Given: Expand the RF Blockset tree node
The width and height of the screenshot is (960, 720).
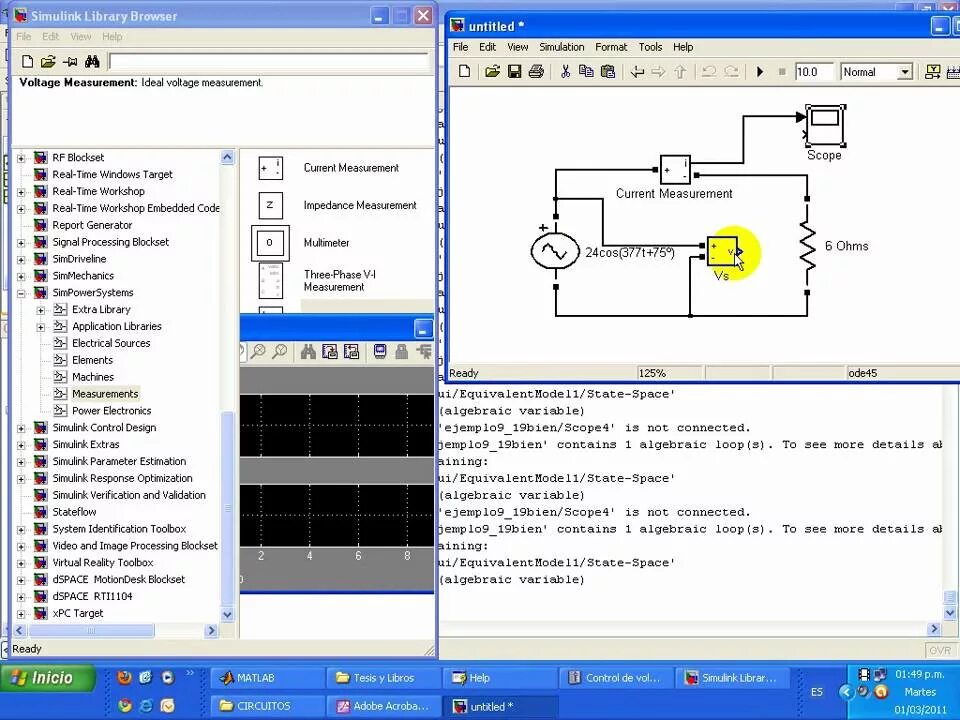Looking at the screenshot, I should [21, 159].
